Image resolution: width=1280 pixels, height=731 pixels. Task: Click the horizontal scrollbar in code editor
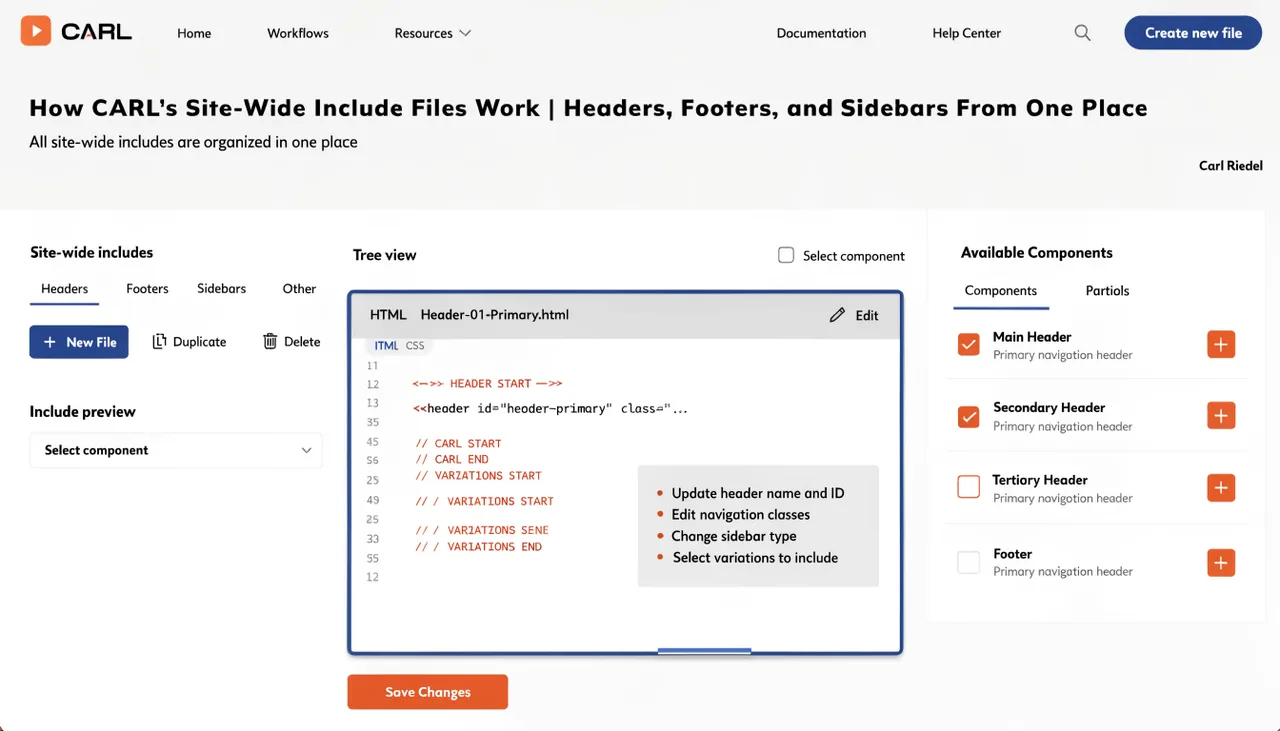704,651
